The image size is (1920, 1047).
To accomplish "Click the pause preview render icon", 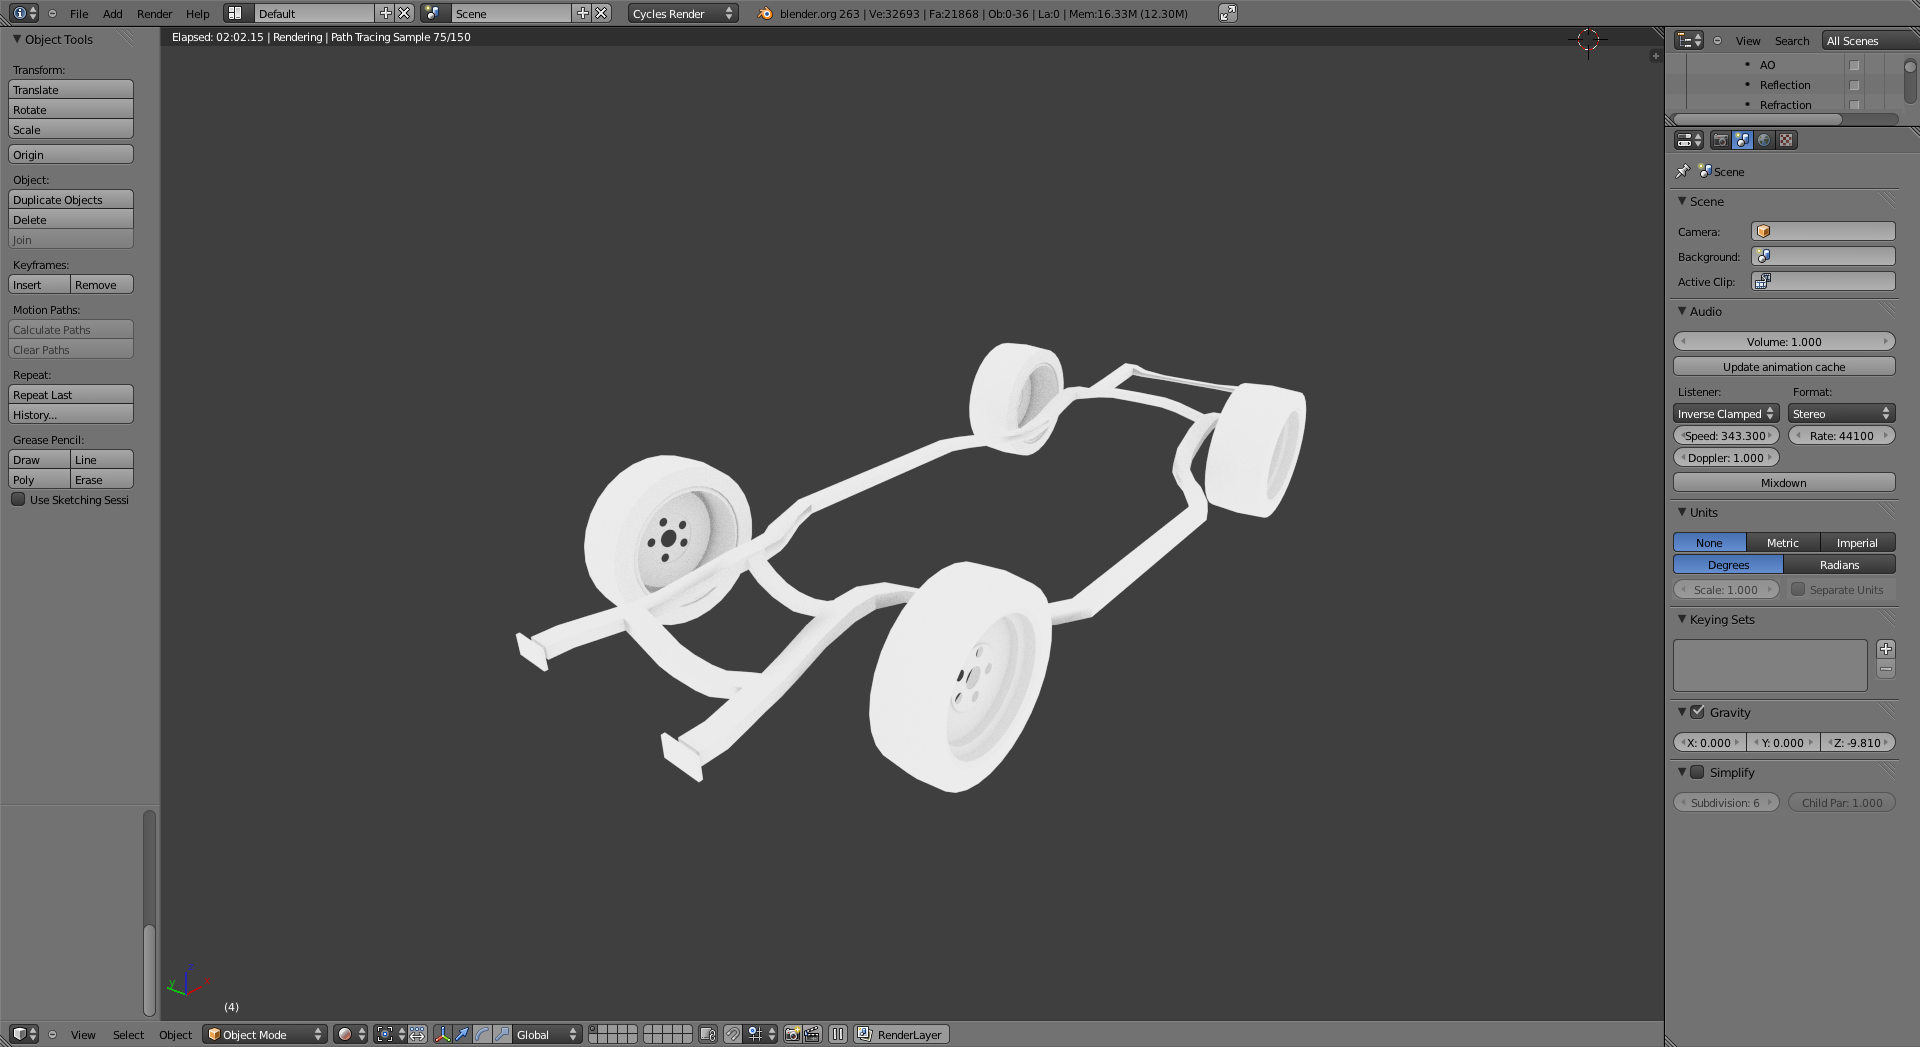I will pos(838,1034).
